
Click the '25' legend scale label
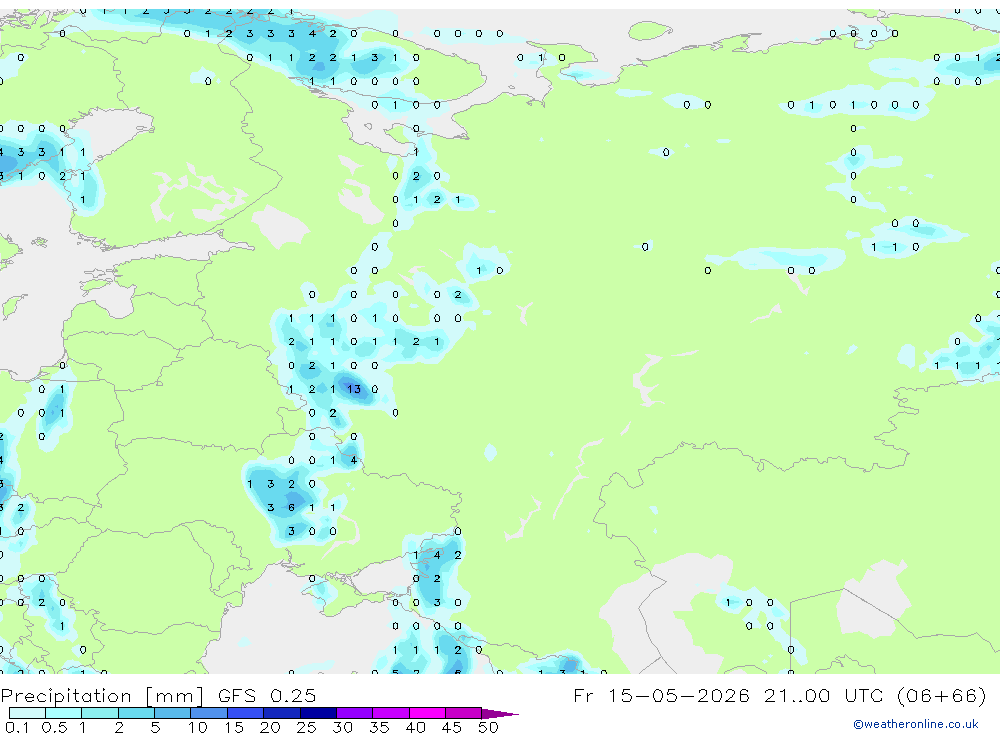(306, 727)
